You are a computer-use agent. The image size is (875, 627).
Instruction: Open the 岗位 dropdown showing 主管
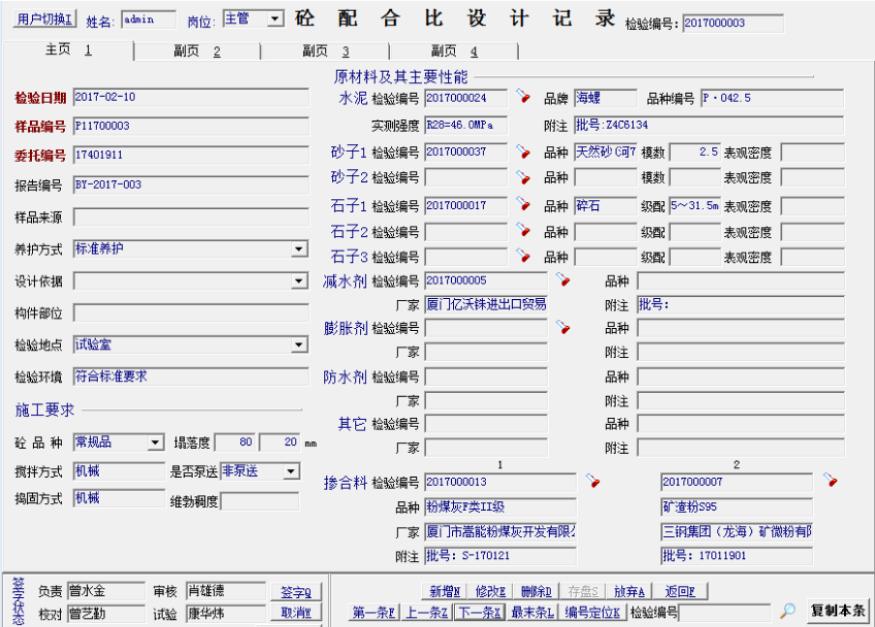tap(275, 19)
